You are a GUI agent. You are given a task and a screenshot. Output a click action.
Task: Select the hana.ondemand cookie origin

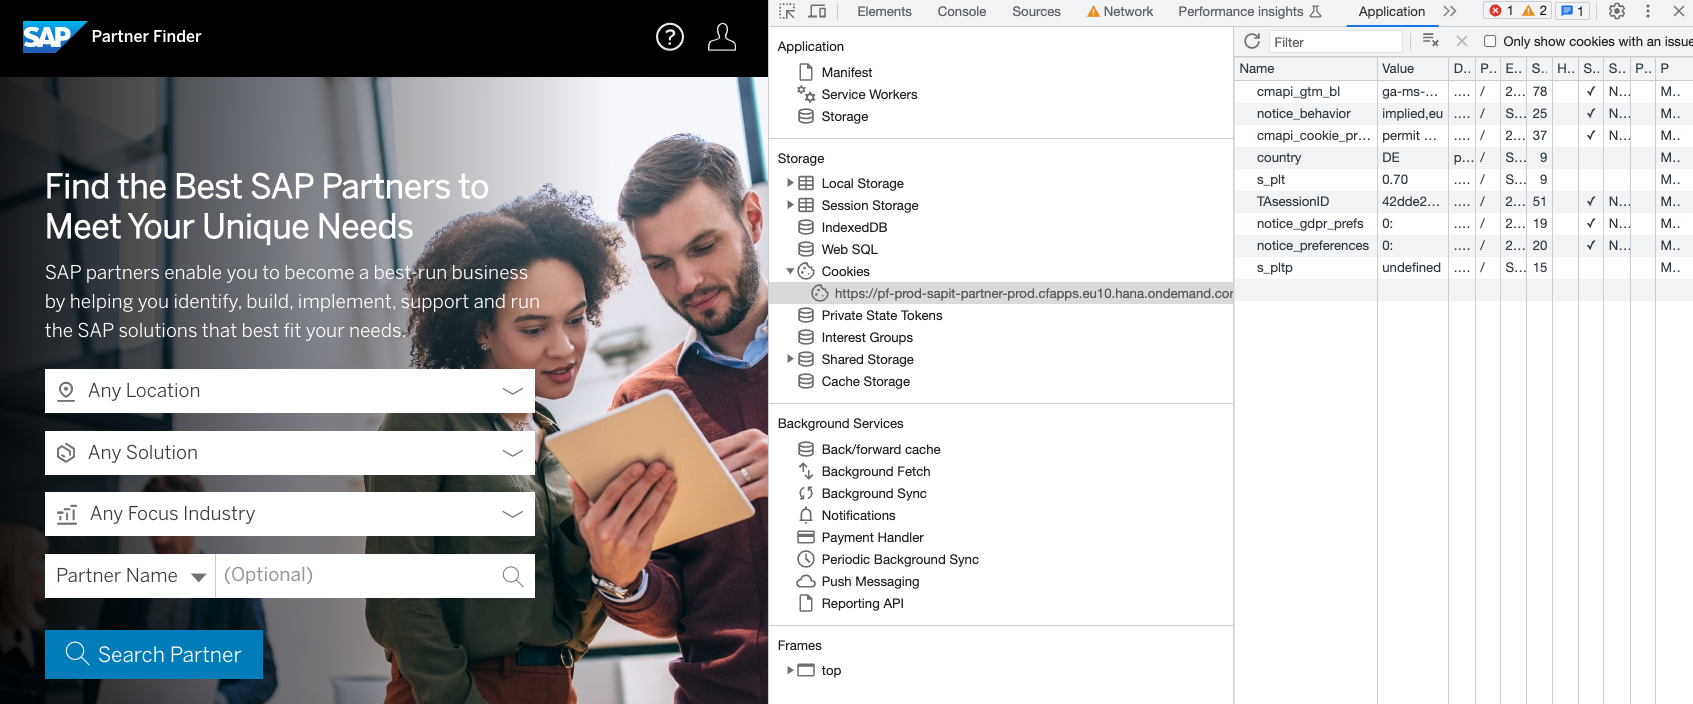[x=1001, y=293]
